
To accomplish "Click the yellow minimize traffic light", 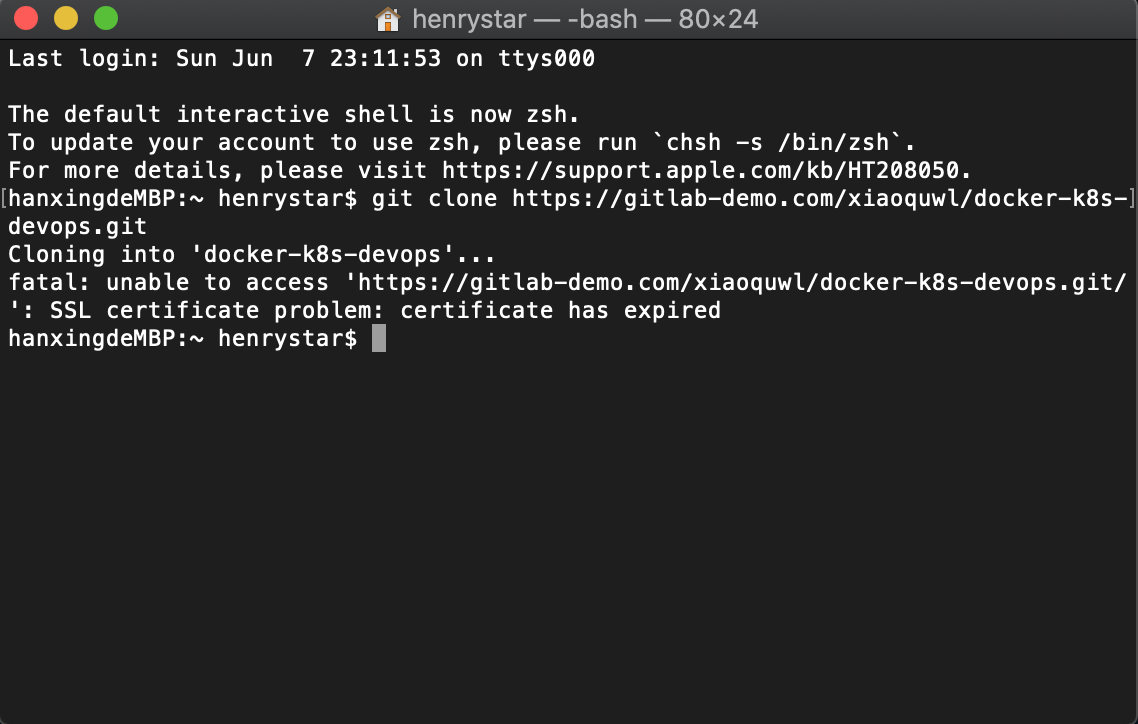I will click(65, 18).
